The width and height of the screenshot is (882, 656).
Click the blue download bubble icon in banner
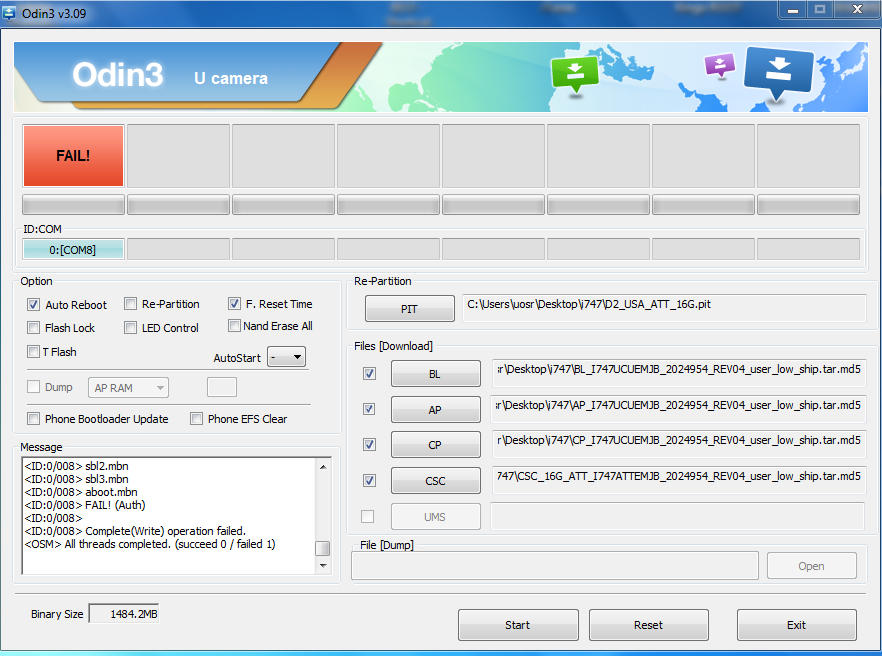(778, 72)
